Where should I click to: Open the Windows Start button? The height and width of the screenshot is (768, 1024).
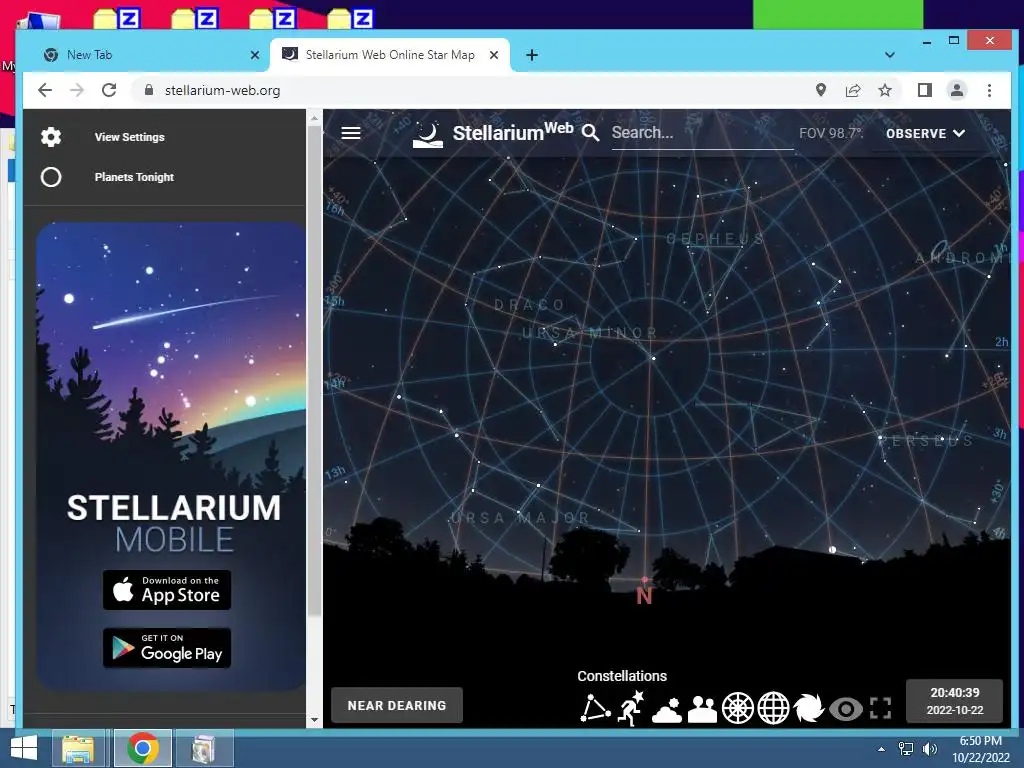click(x=24, y=748)
